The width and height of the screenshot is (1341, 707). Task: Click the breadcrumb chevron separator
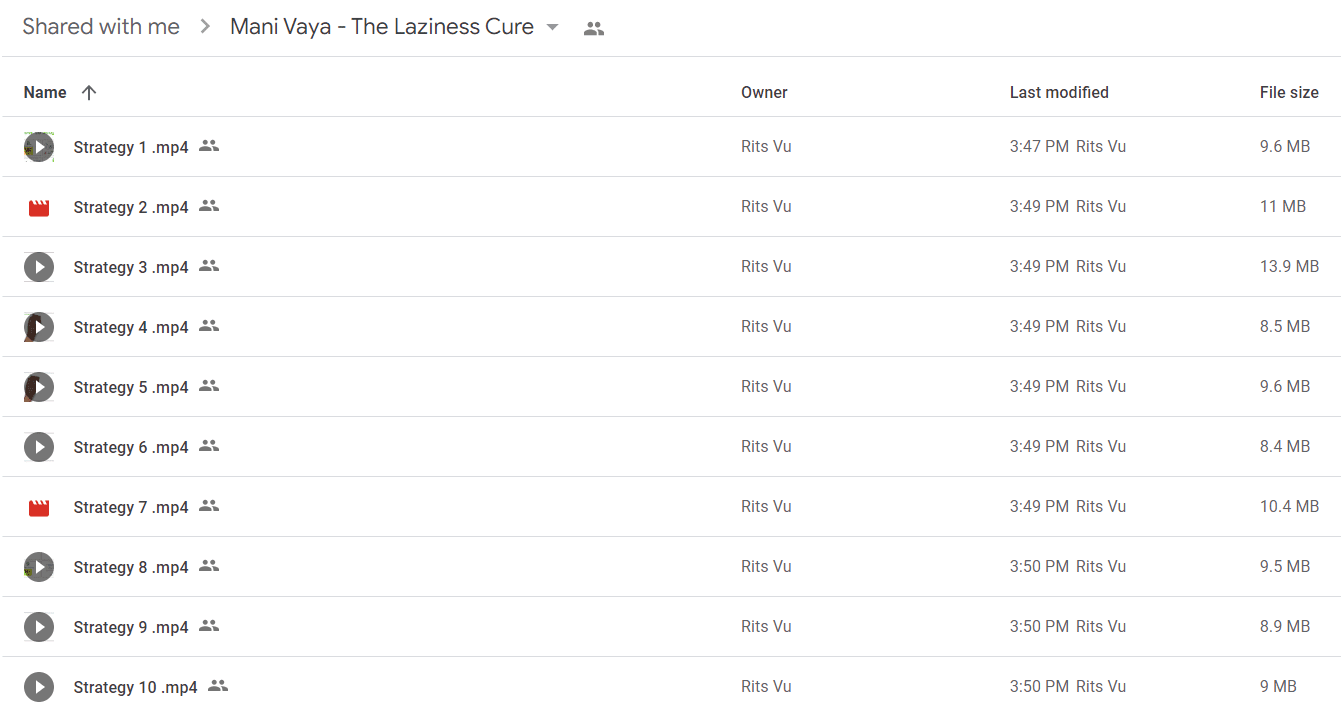coord(205,27)
